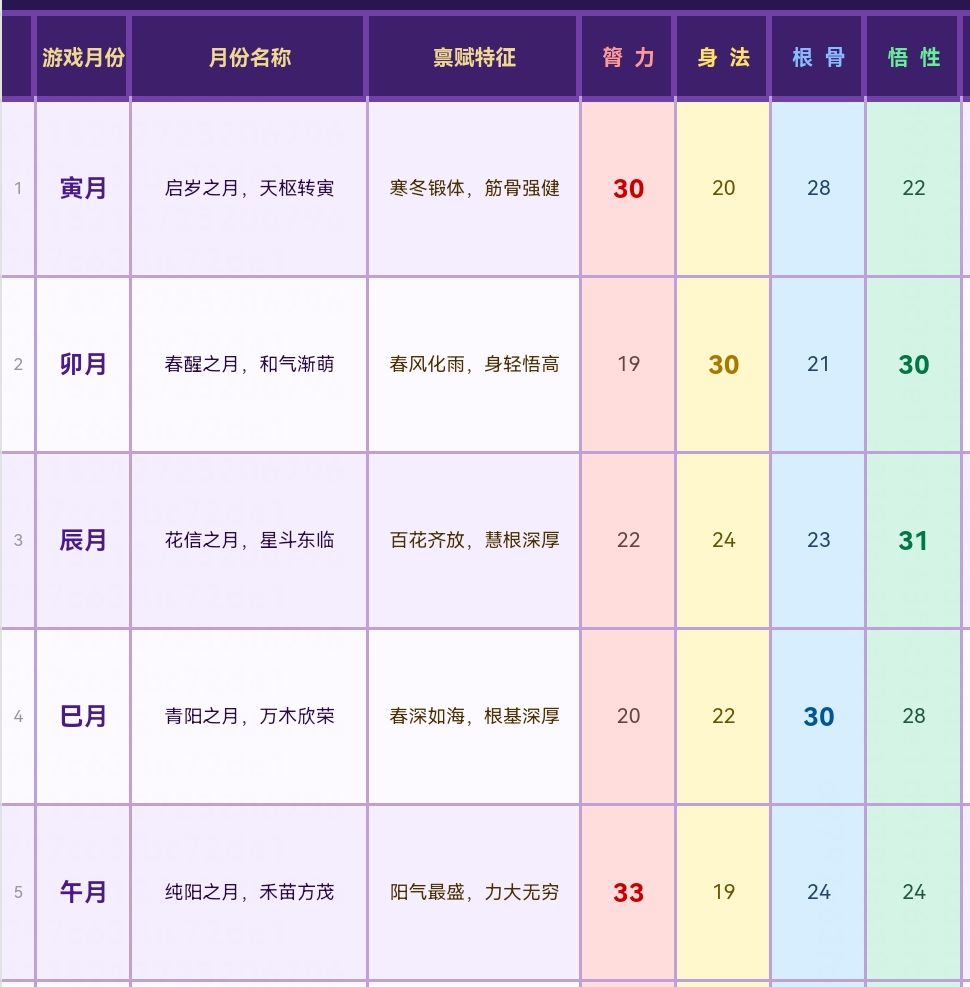Select the 卯月 cell
Viewport: 970px width, 987px height.
point(83,364)
